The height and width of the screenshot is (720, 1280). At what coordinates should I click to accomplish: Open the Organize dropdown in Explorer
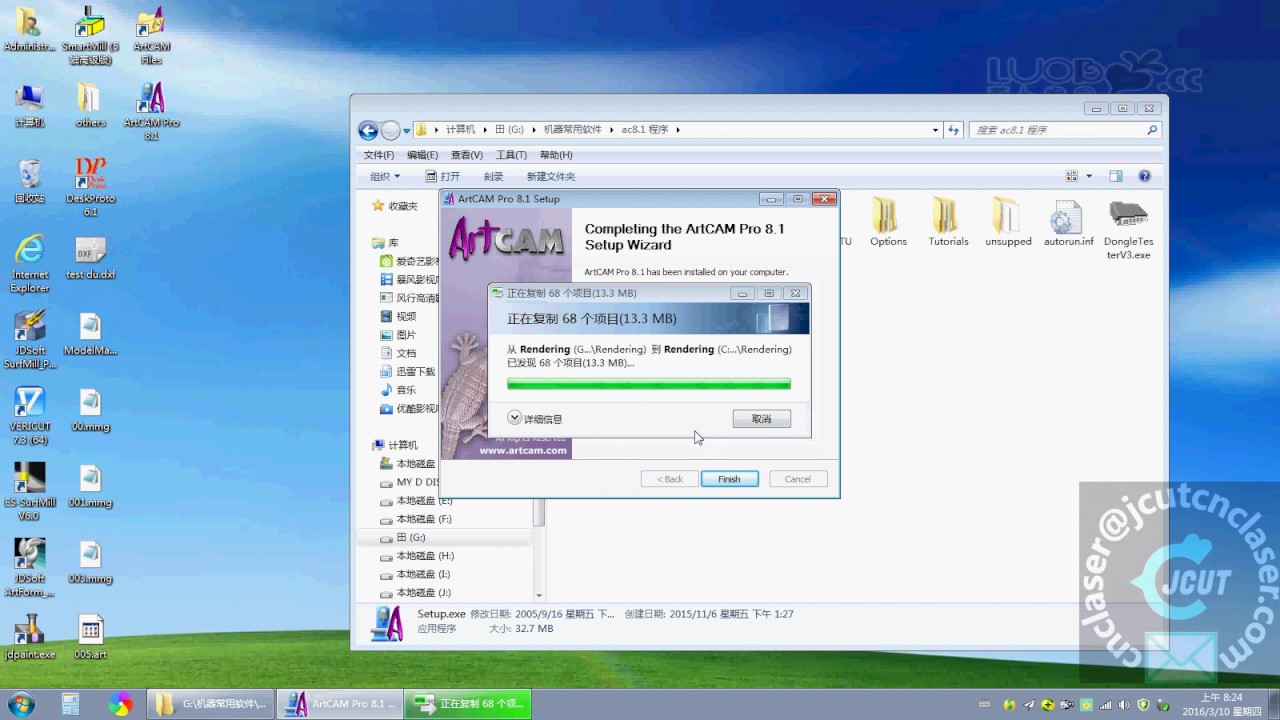[x=385, y=176]
